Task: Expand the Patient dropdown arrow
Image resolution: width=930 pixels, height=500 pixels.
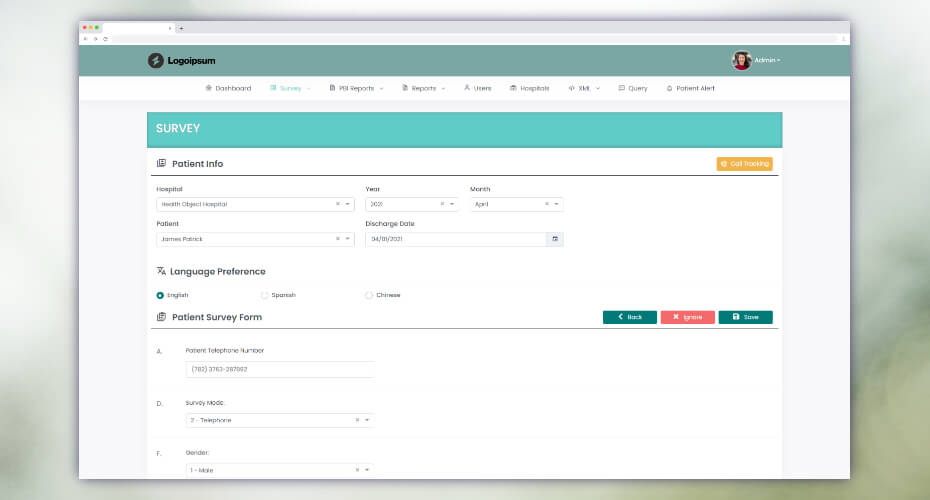Action: point(348,239)
